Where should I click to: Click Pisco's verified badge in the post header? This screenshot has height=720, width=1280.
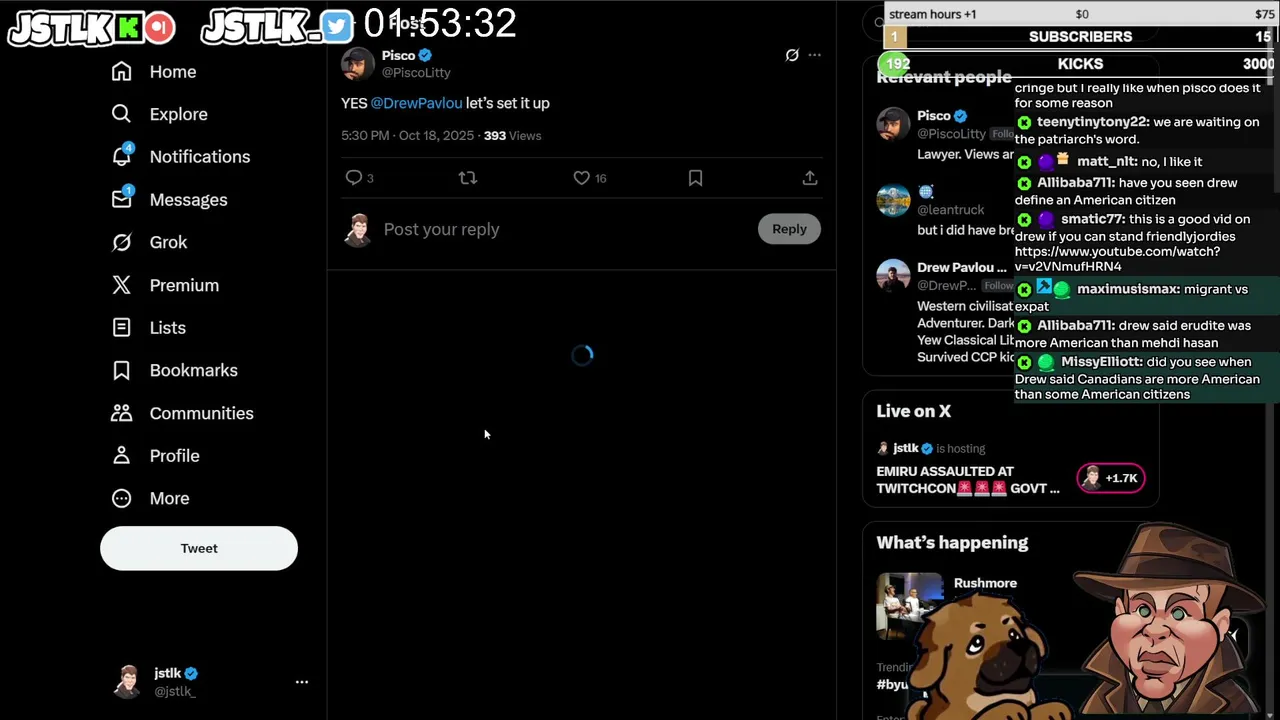[x=425, y=55]
